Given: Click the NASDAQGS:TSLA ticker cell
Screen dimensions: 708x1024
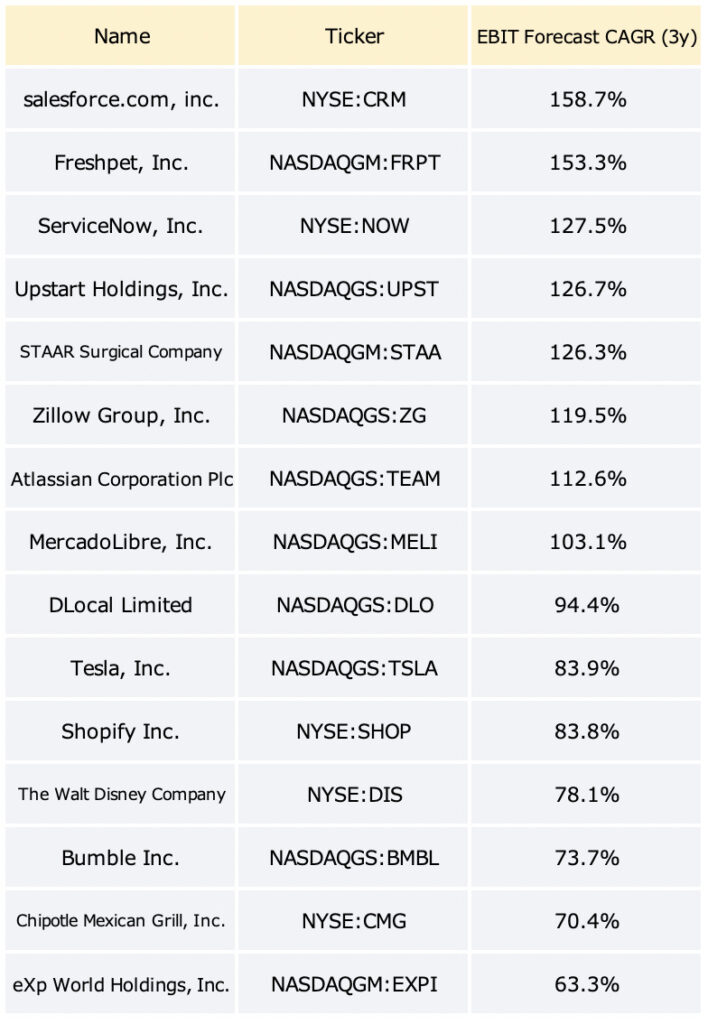Looking at the screenshot, I should (x=353, y=668).
